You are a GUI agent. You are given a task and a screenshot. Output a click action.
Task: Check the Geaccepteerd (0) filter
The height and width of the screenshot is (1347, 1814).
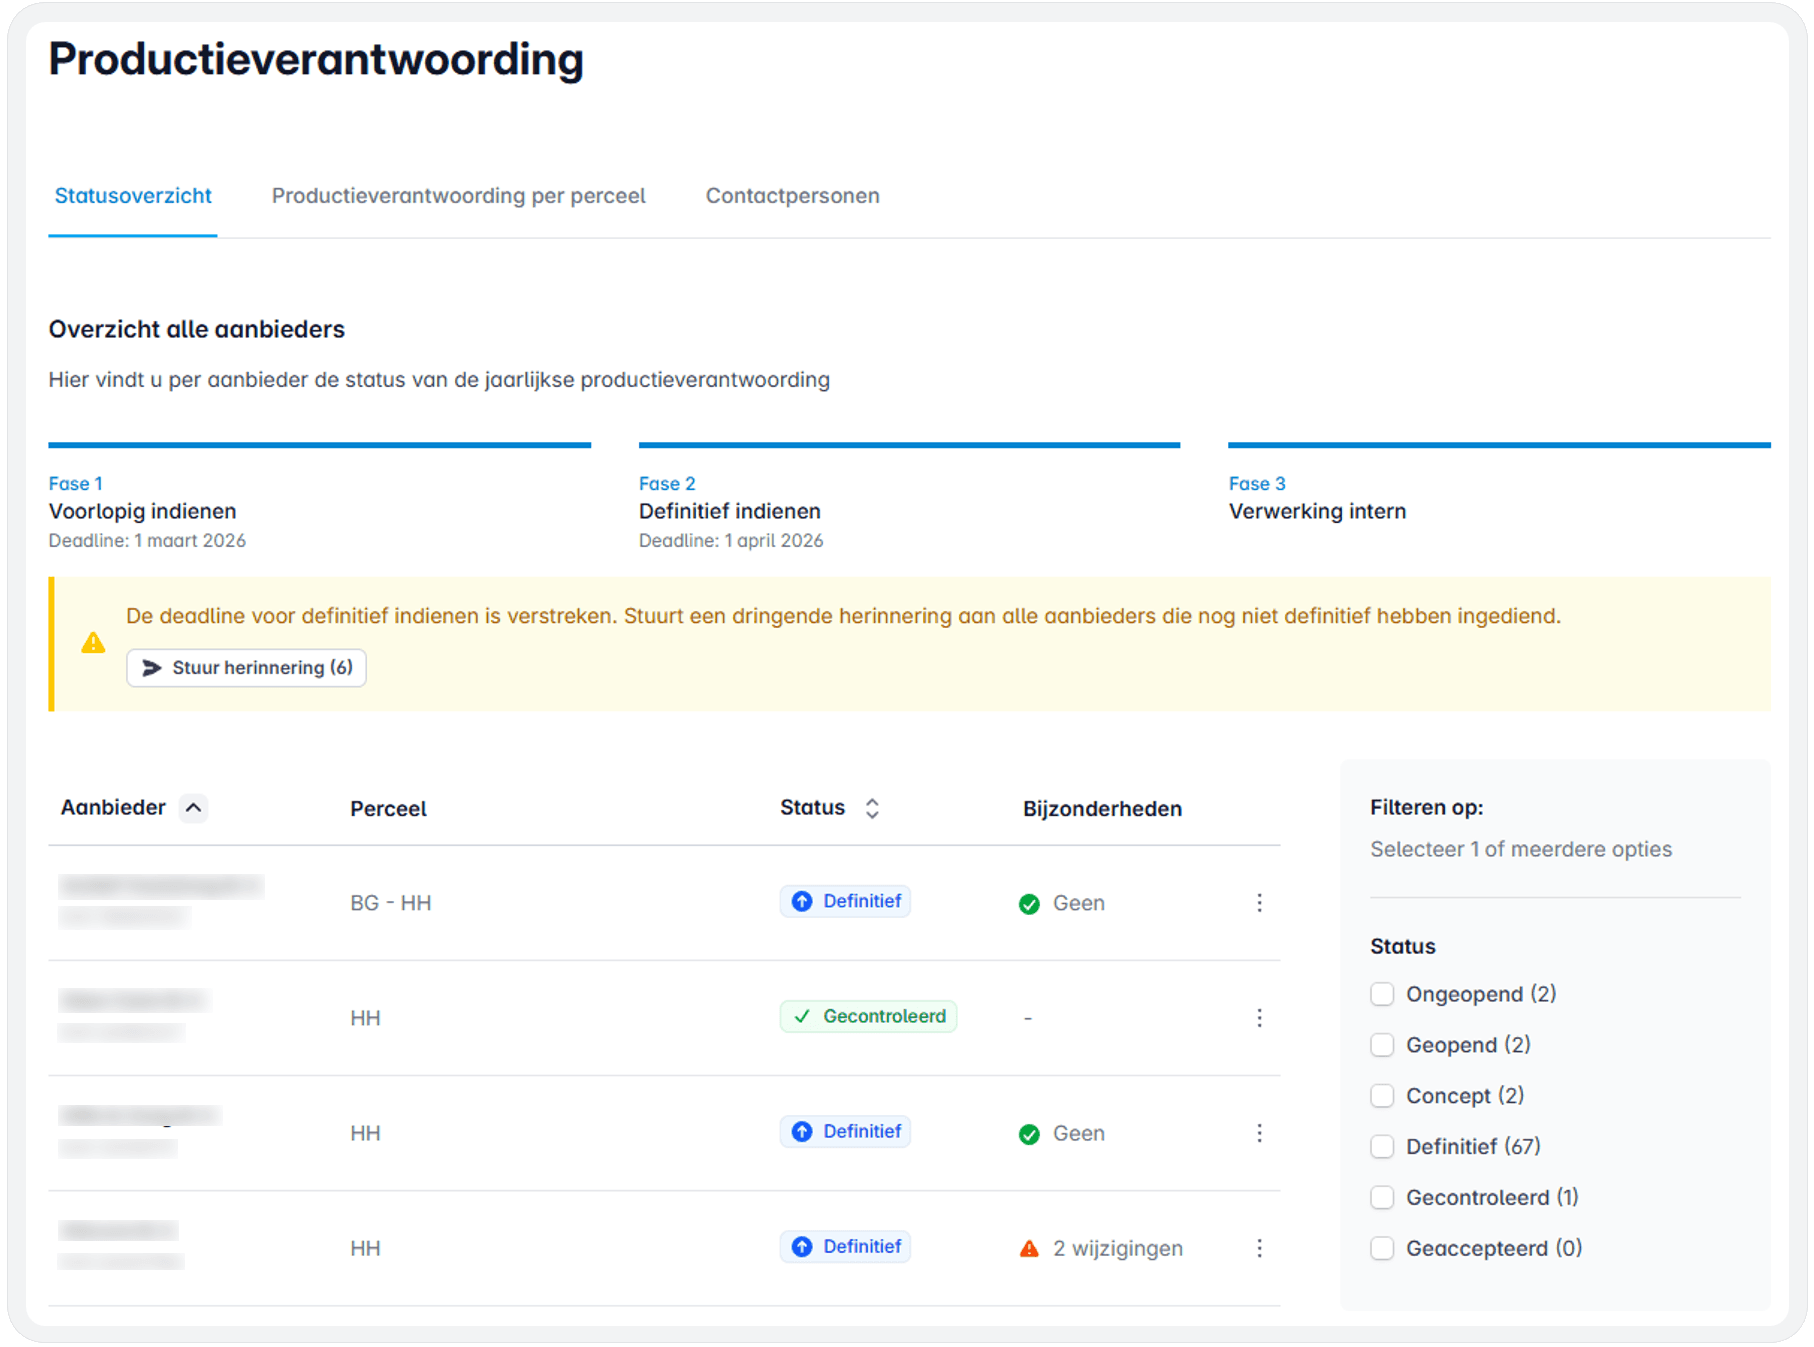pyautogui.click(x=1382, y=1248)
